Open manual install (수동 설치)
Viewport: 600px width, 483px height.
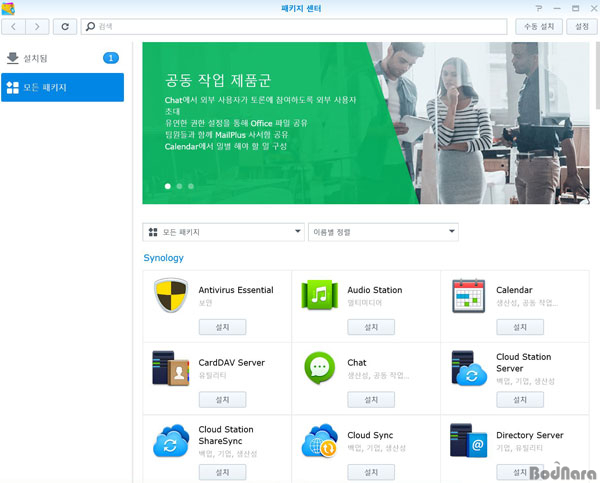coord(539,26)
